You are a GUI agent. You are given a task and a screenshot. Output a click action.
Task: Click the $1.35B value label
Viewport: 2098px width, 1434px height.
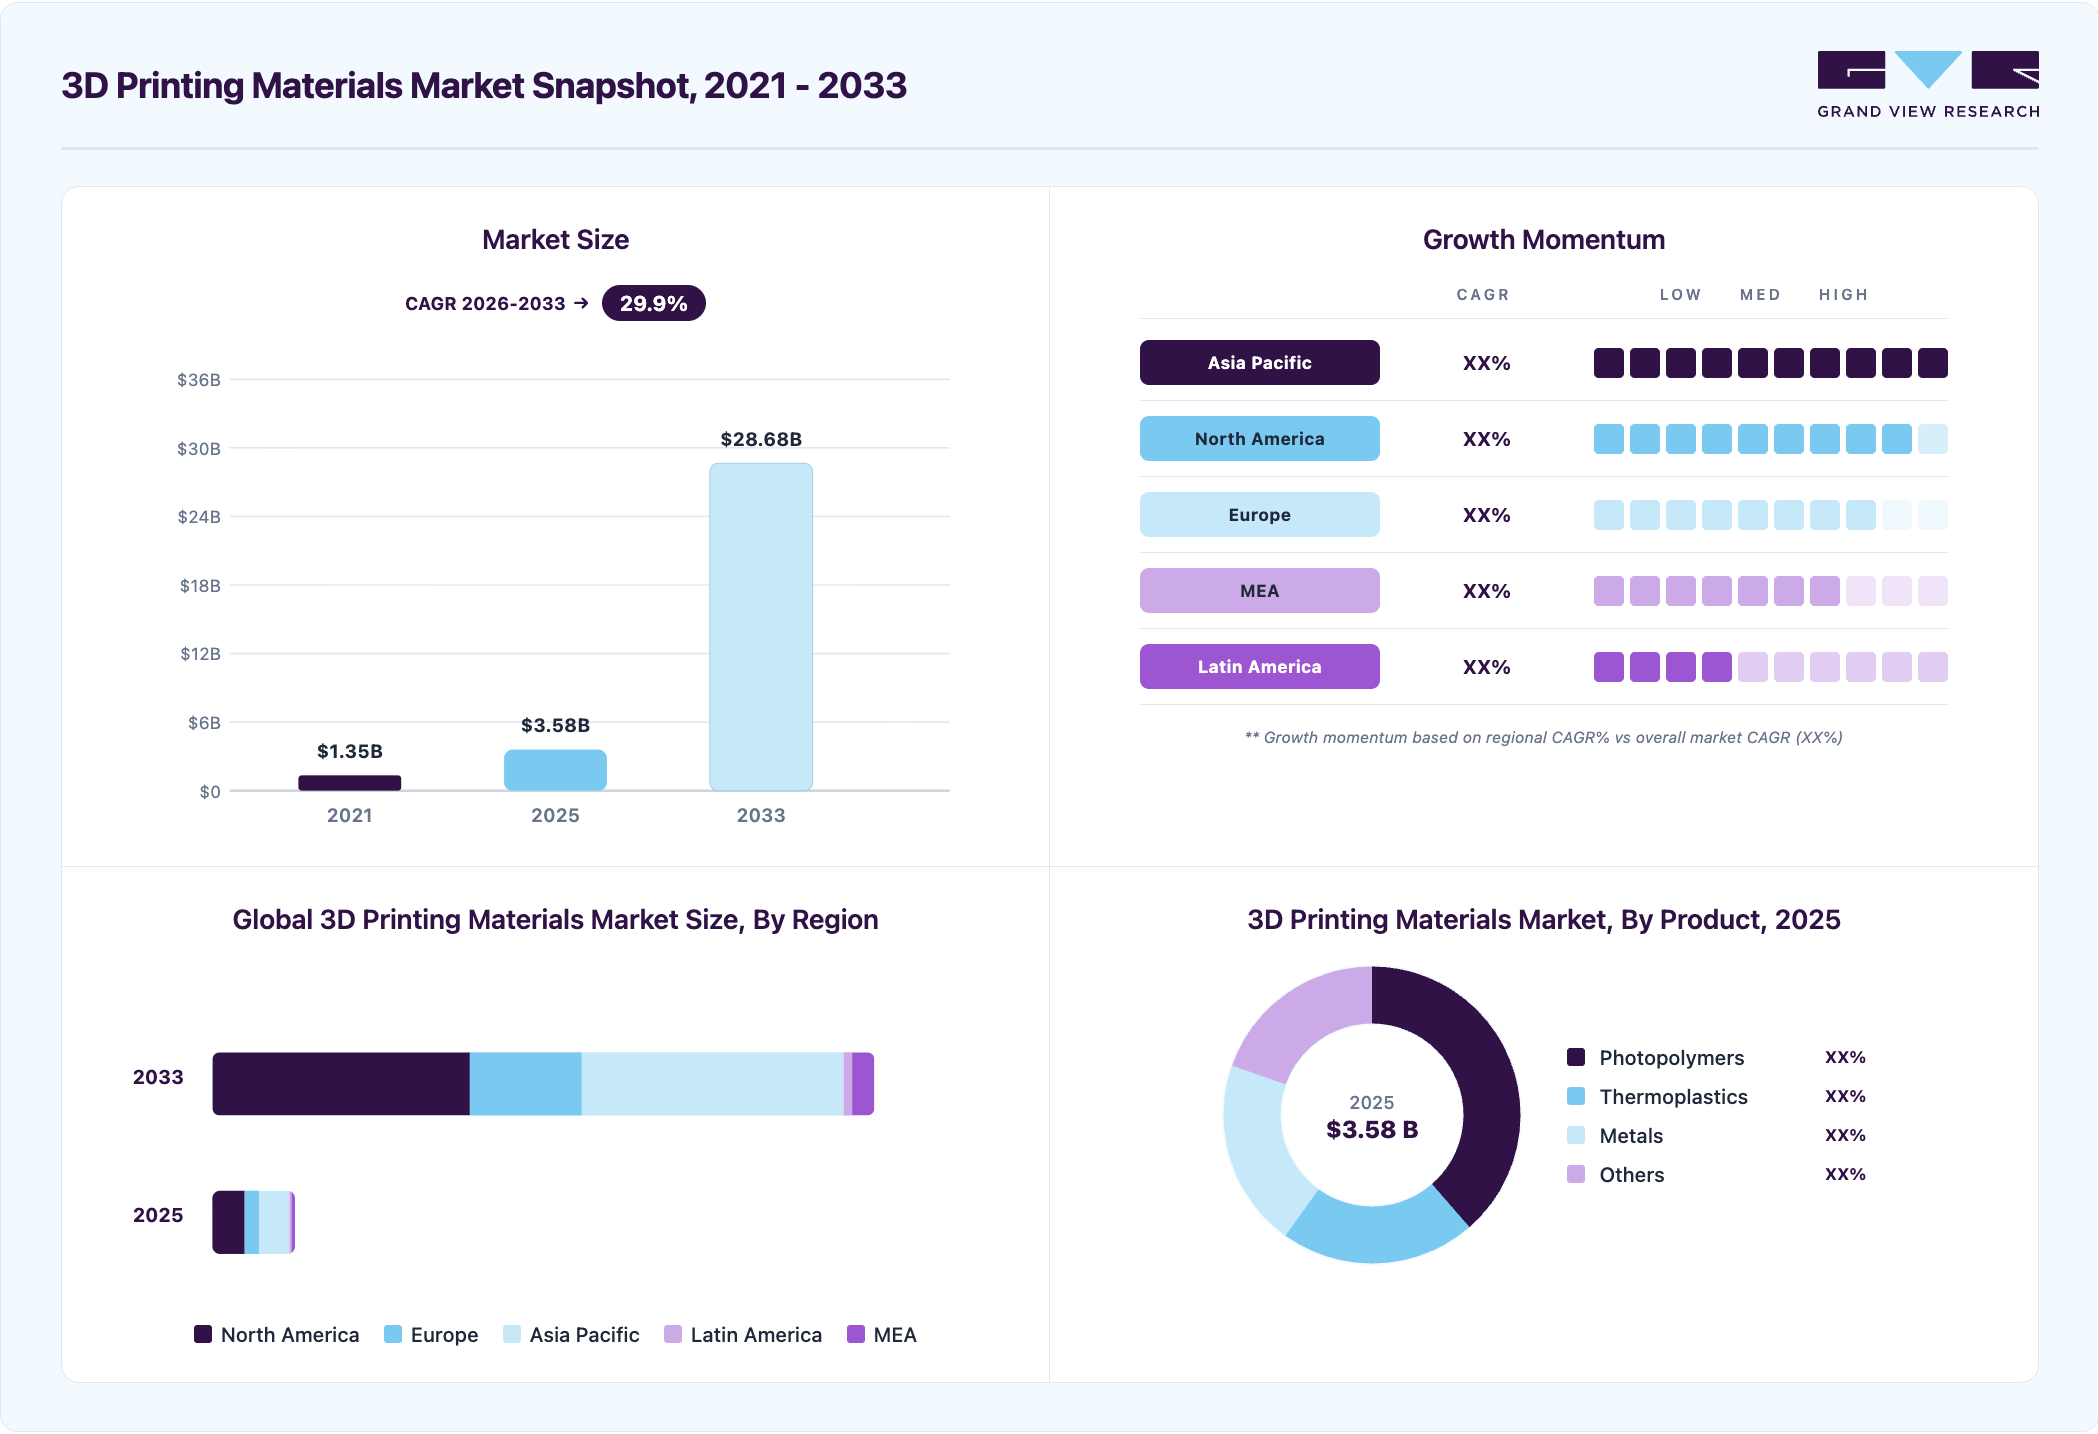[350, 751]
